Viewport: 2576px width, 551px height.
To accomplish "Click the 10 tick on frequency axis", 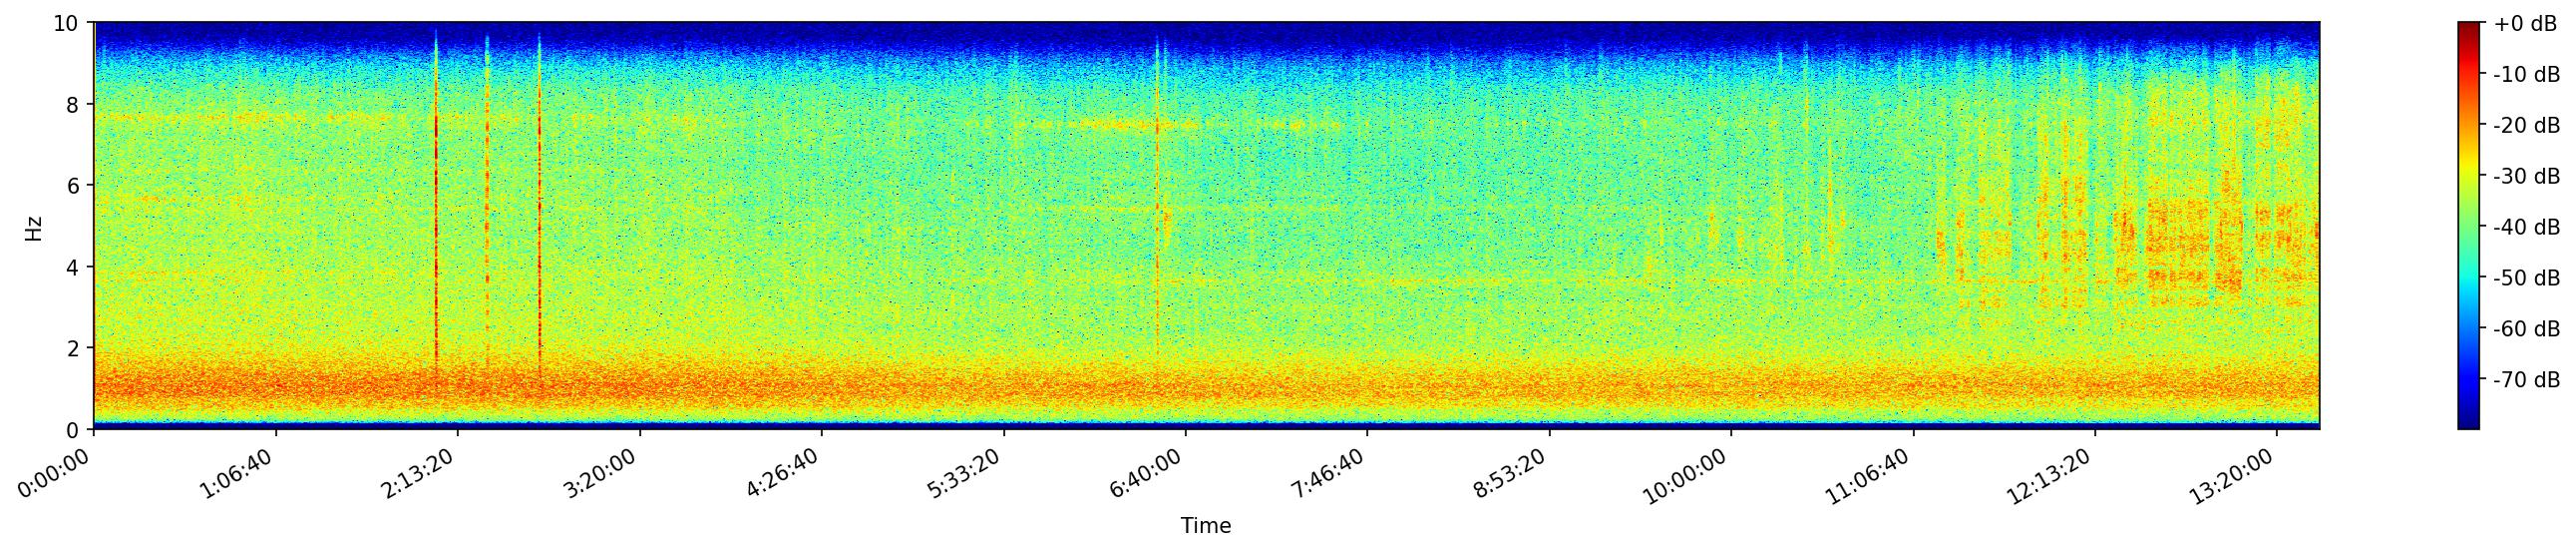I will (x=66, y=23).
